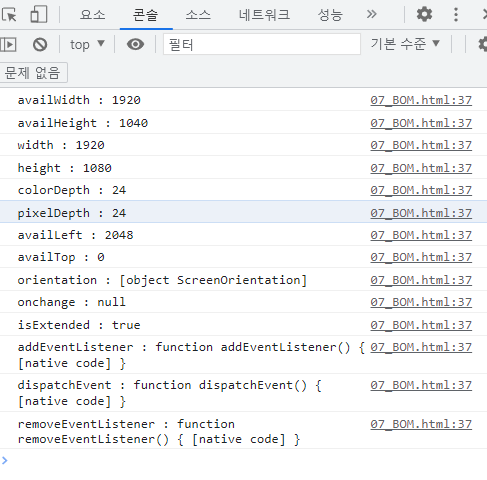Open the 네트워크 tab
Screen dimensions: 487x480
point(264,15)
